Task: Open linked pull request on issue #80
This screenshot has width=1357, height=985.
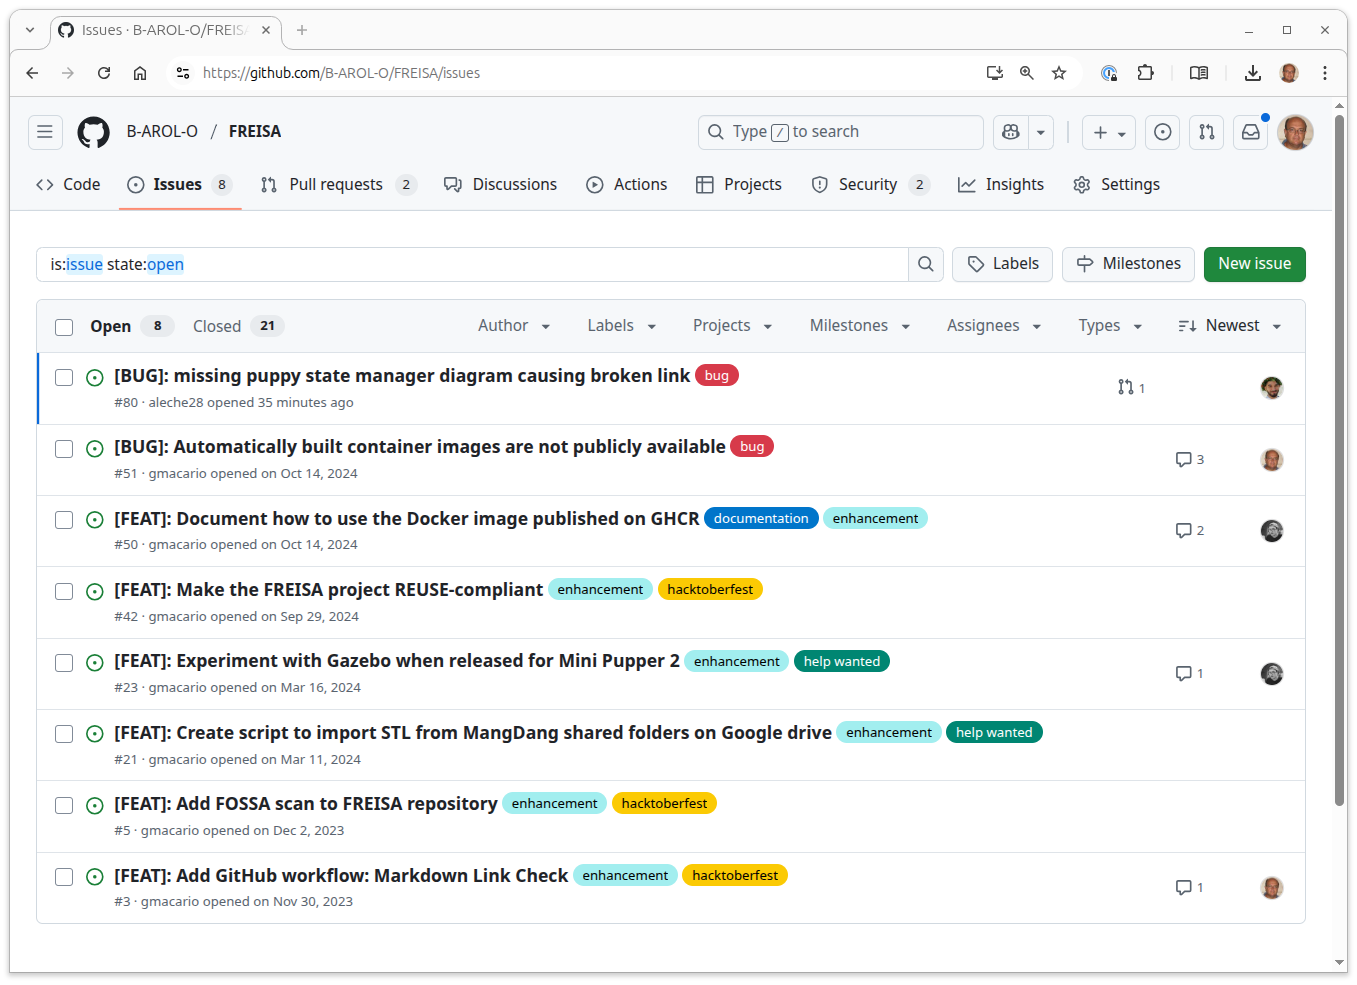Action: (x=1131, y=388)
